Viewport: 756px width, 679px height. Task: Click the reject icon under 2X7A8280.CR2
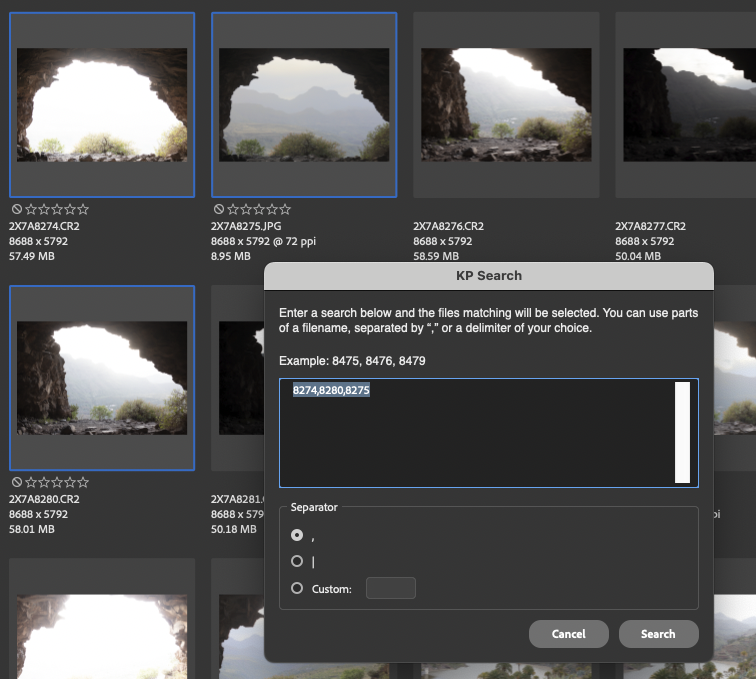tap(17, 482)
